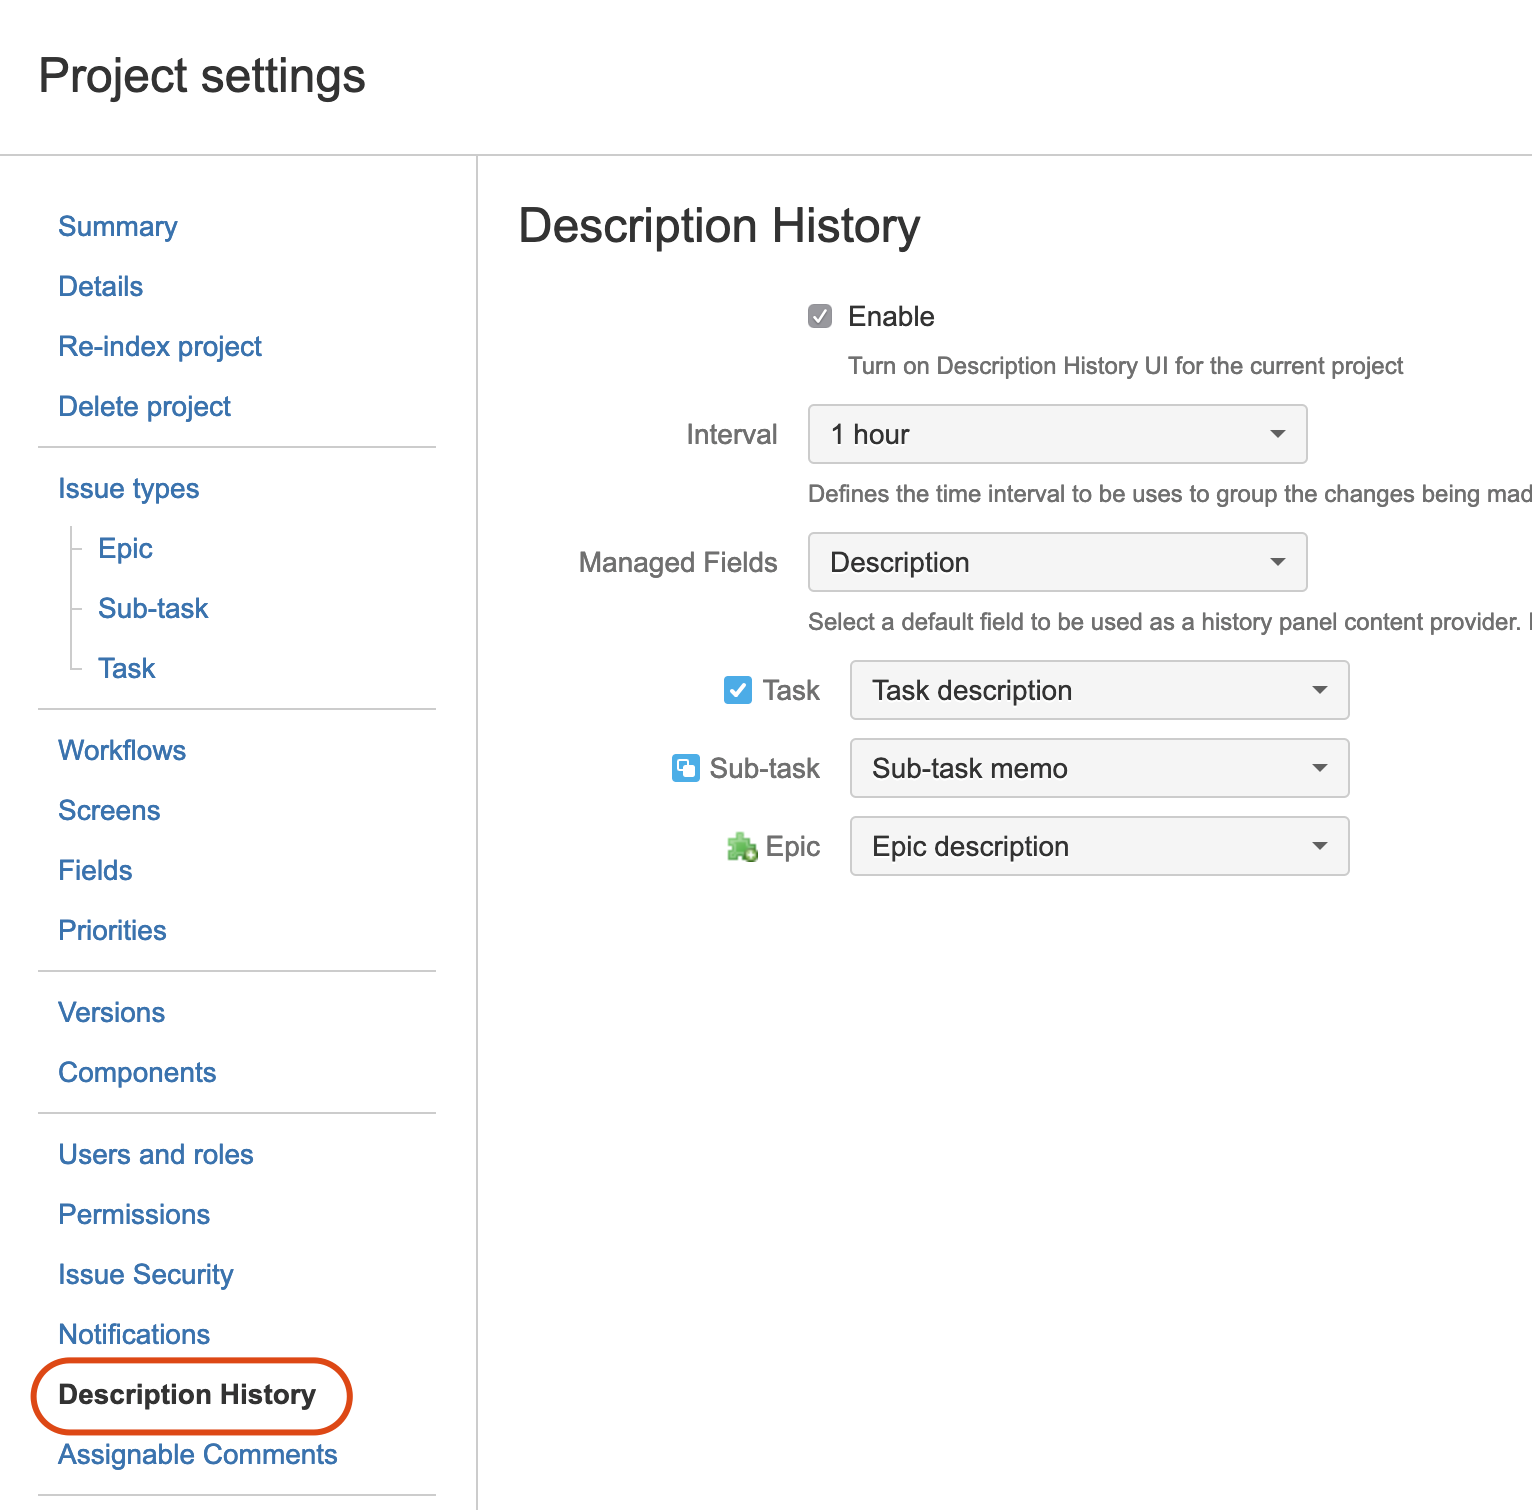This screenshot has width=1532, height=1510.
Task: Open the Issue types section
Action: (128, 488)
